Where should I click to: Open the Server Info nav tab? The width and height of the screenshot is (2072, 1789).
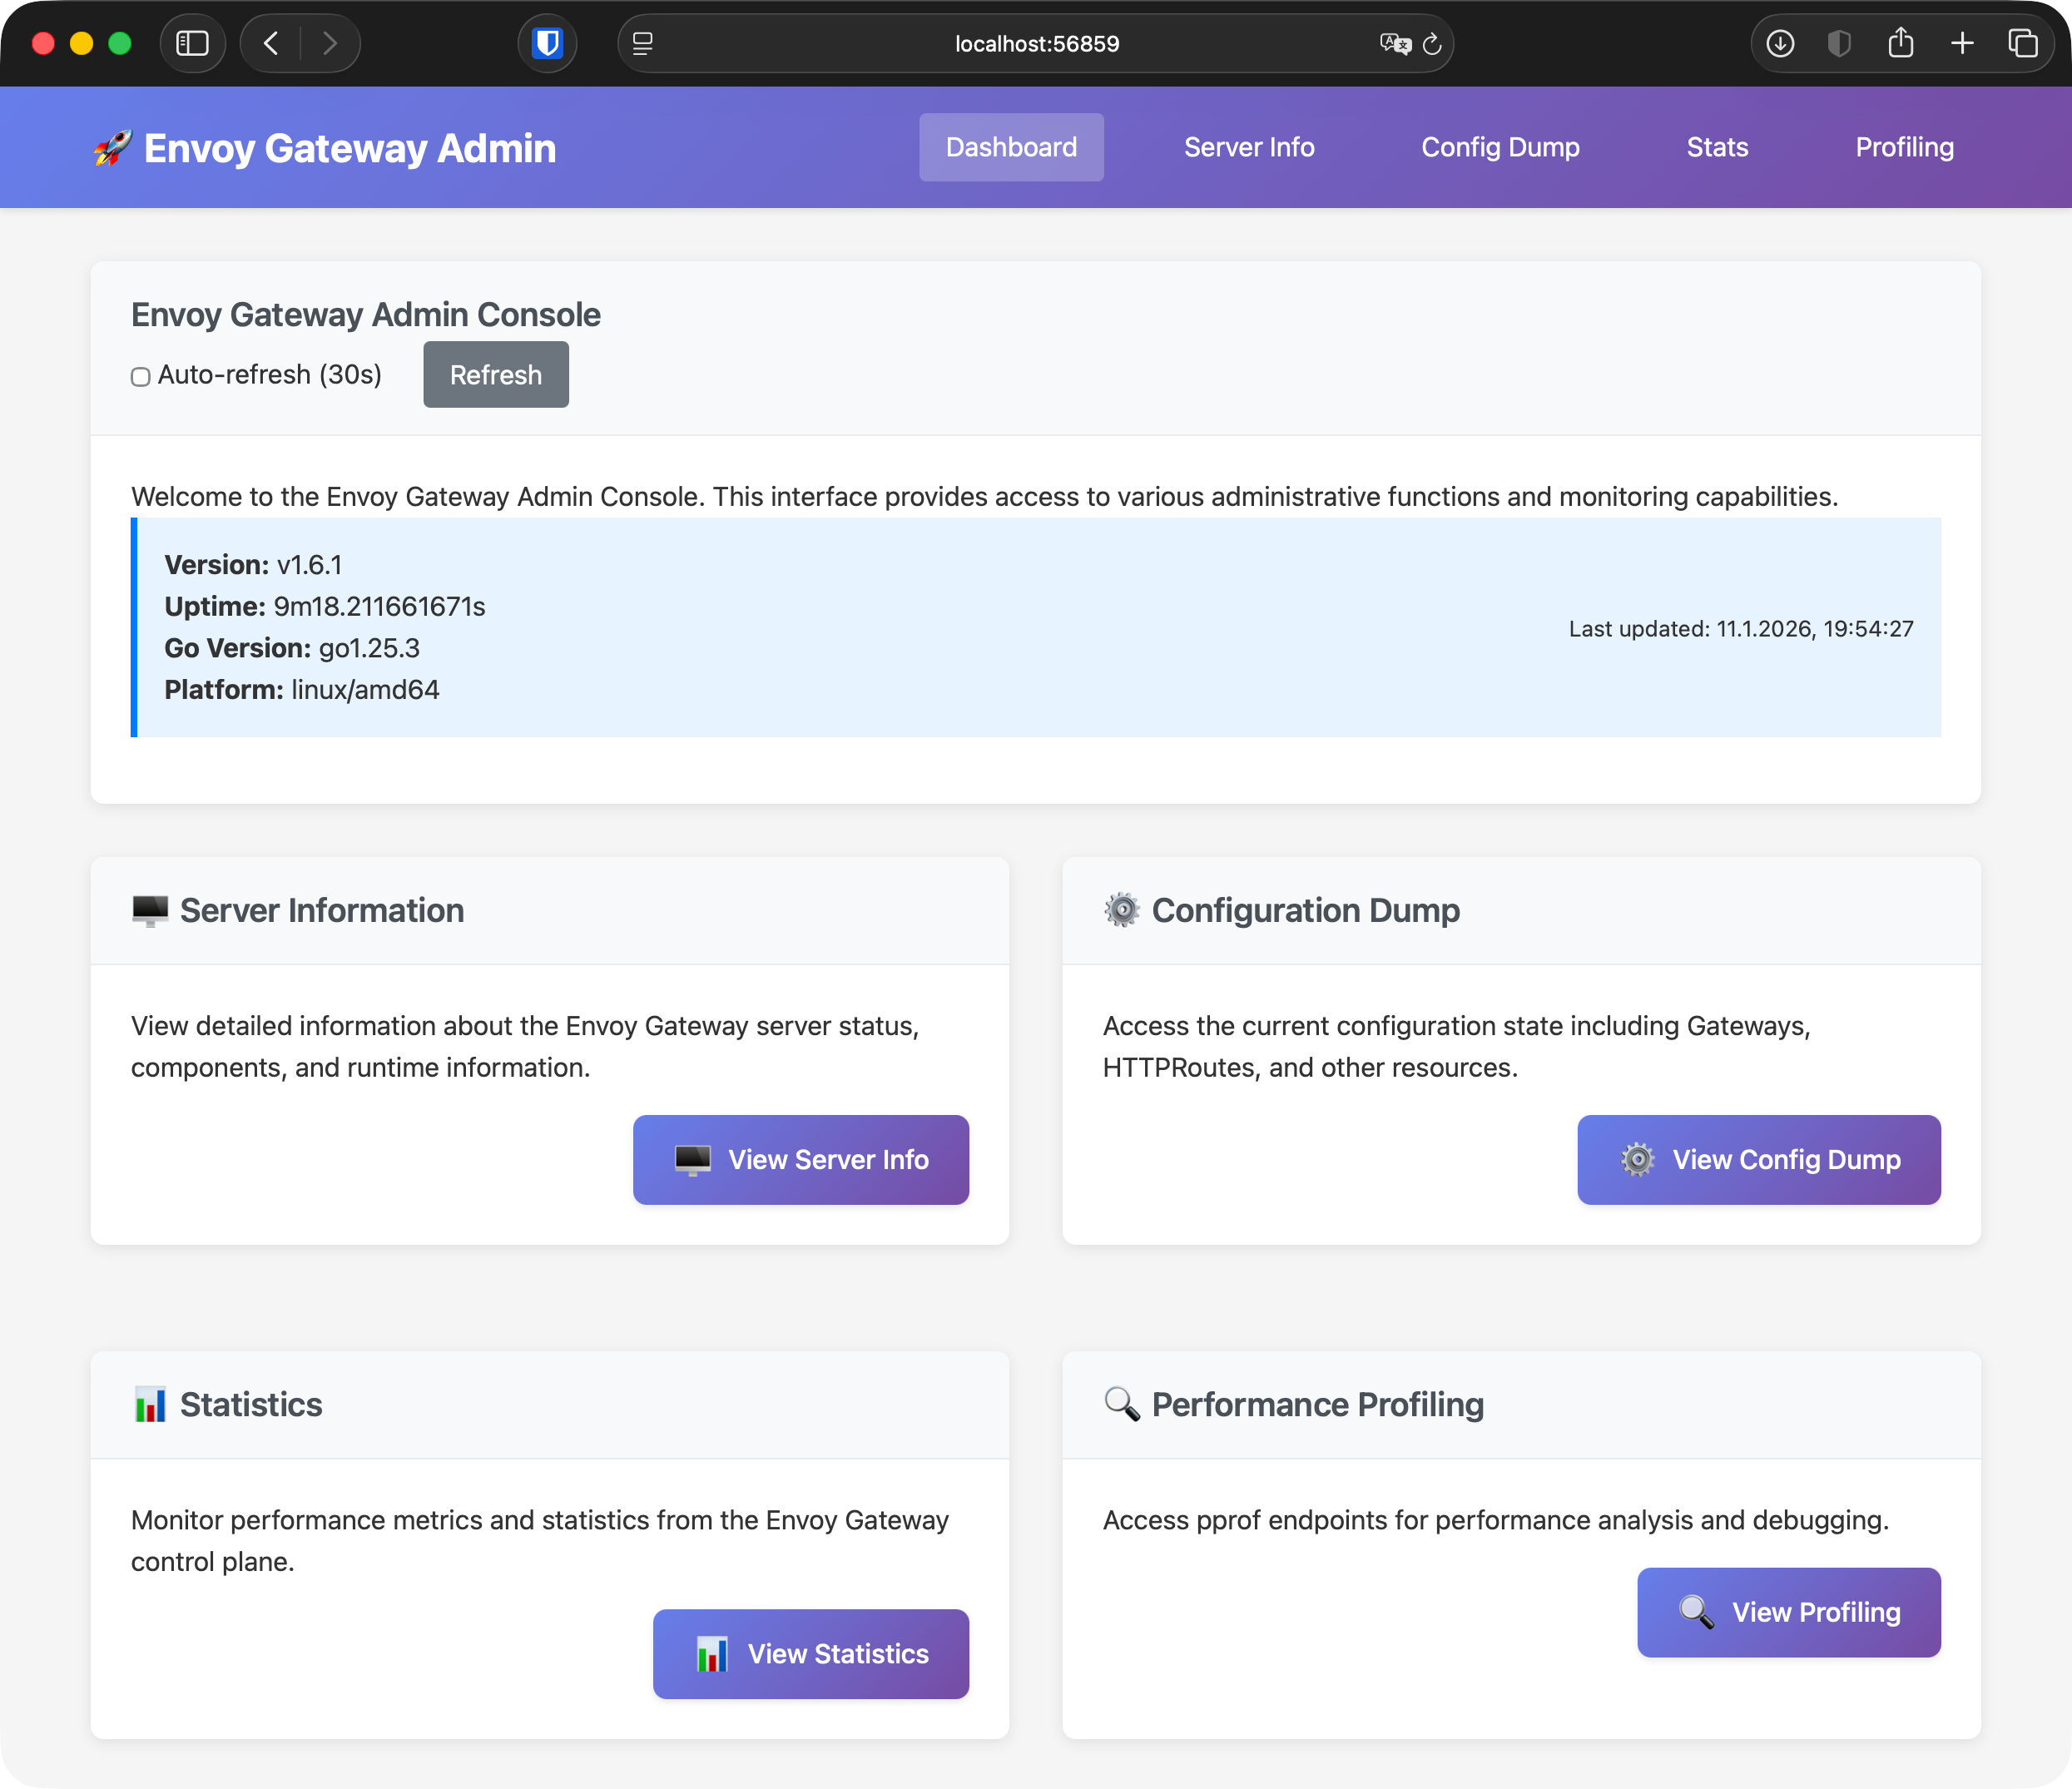coord(1248,147)
